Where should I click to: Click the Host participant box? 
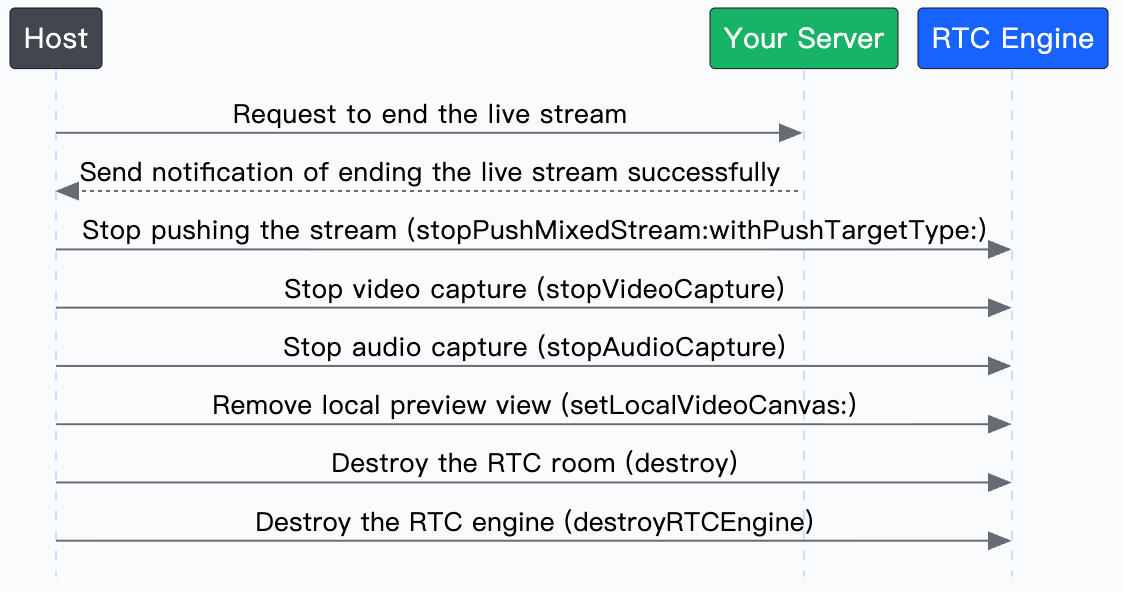point(56,39)
